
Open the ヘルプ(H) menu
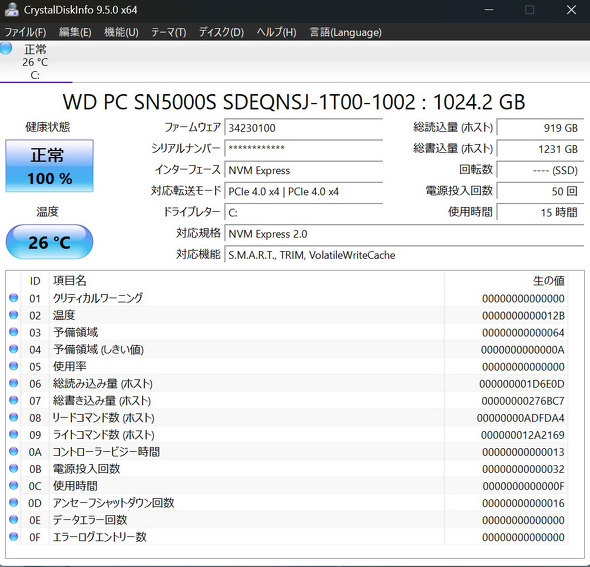[277, 32]
